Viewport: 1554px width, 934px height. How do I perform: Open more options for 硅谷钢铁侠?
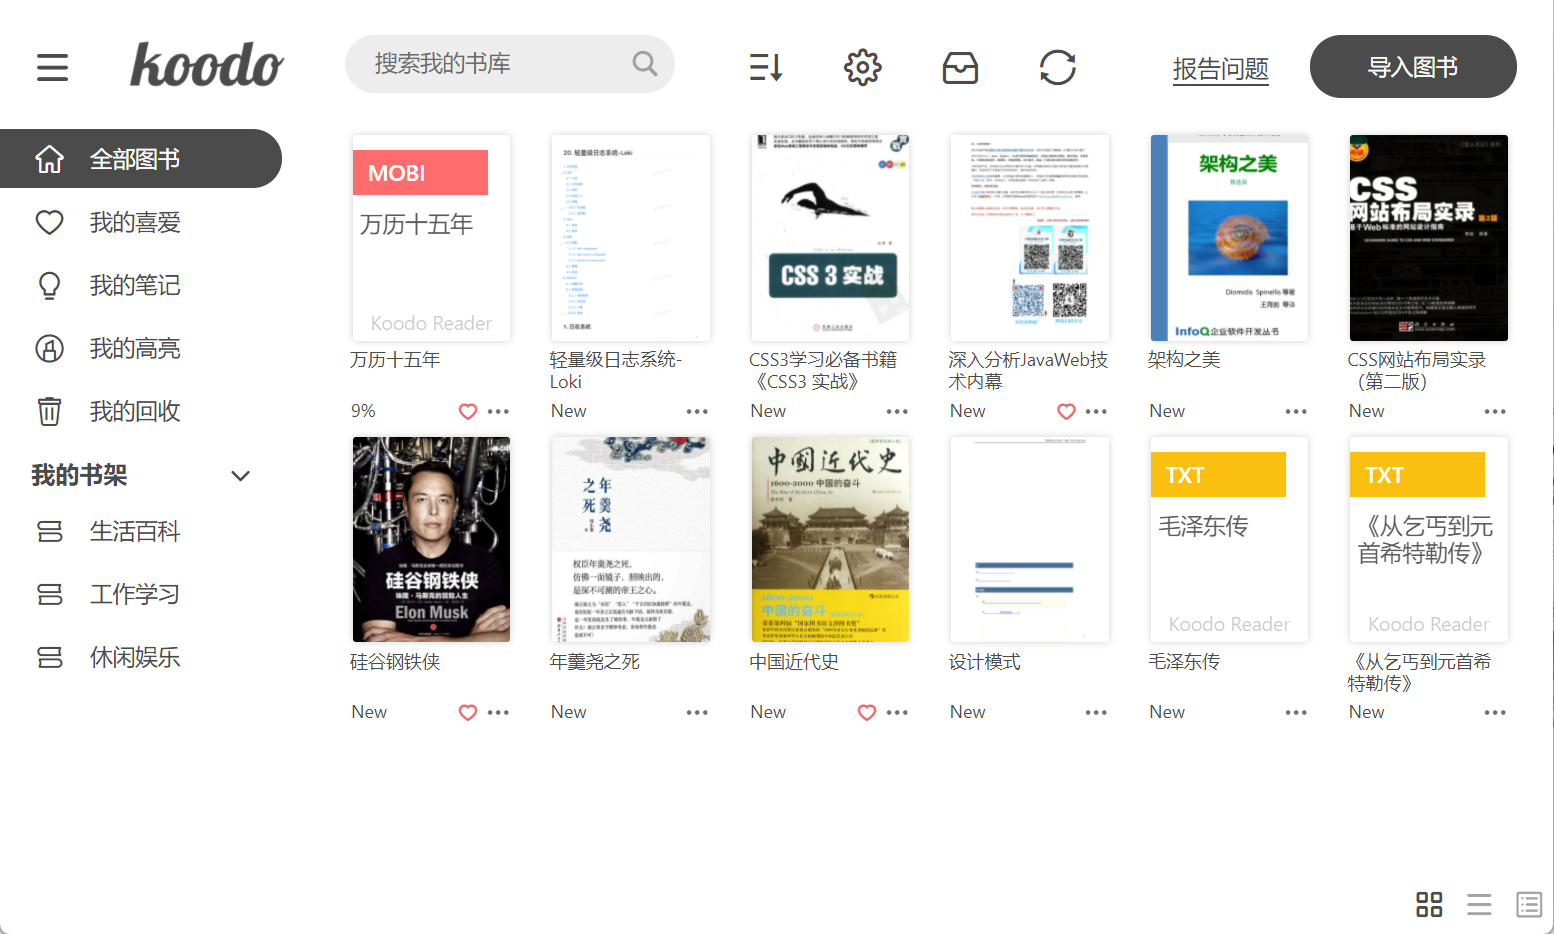[x=498, y=712]
